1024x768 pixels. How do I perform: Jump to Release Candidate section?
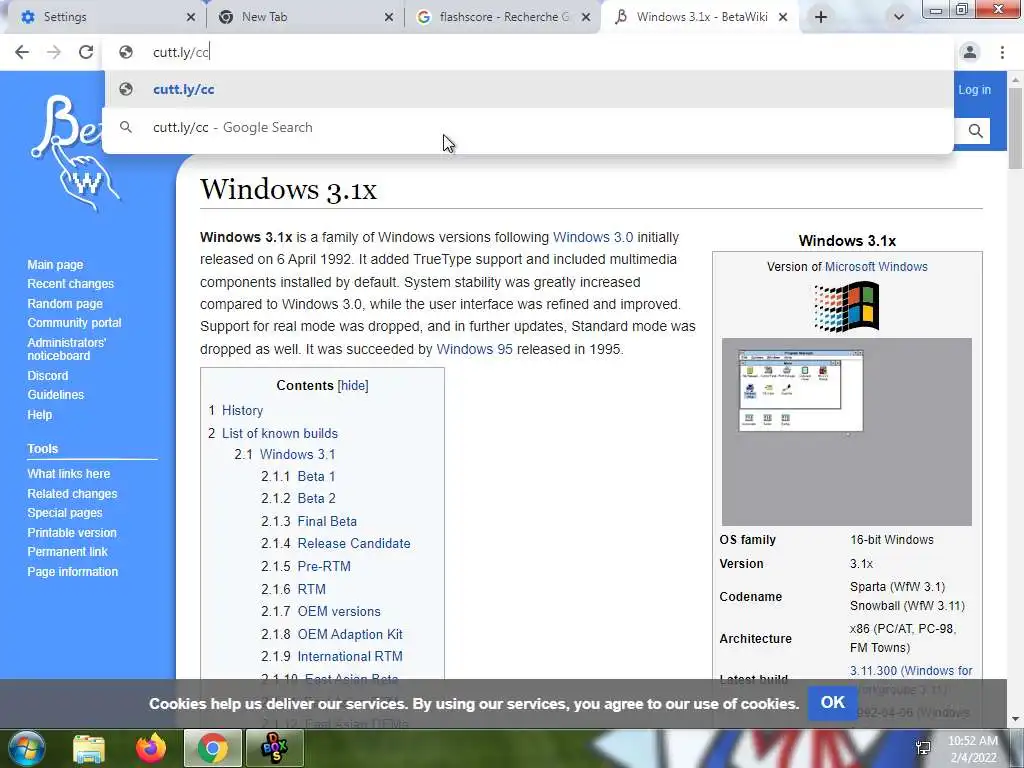(354, 543)
